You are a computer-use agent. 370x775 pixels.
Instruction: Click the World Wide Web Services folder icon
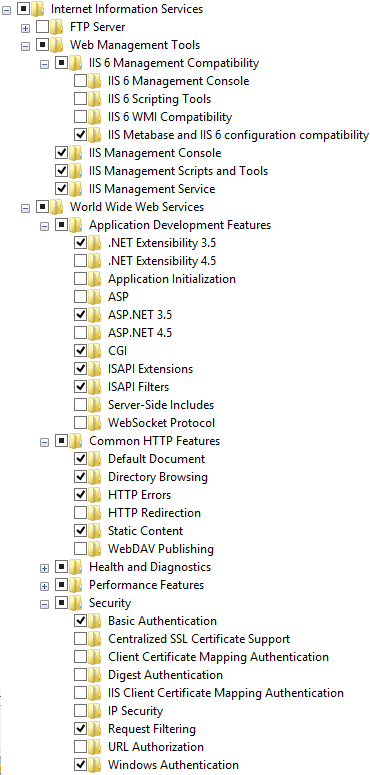click(x=57, y=207)
